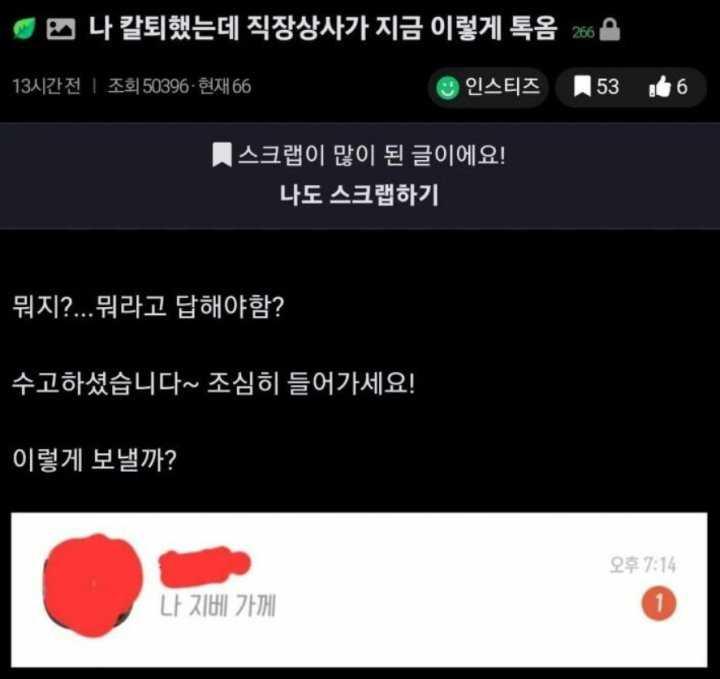
Task: Click the message text 나 집에 가께
Action: [x=218, y=606]
